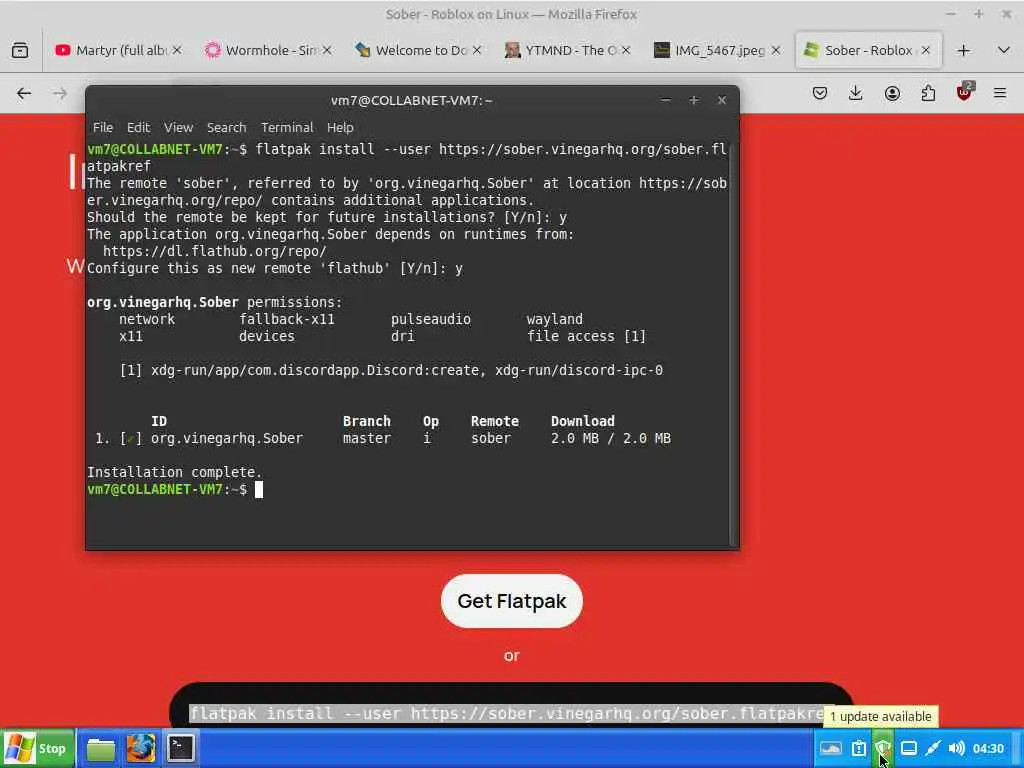
Task: Open the terminal Edit menu
Action: pos(138,127)
